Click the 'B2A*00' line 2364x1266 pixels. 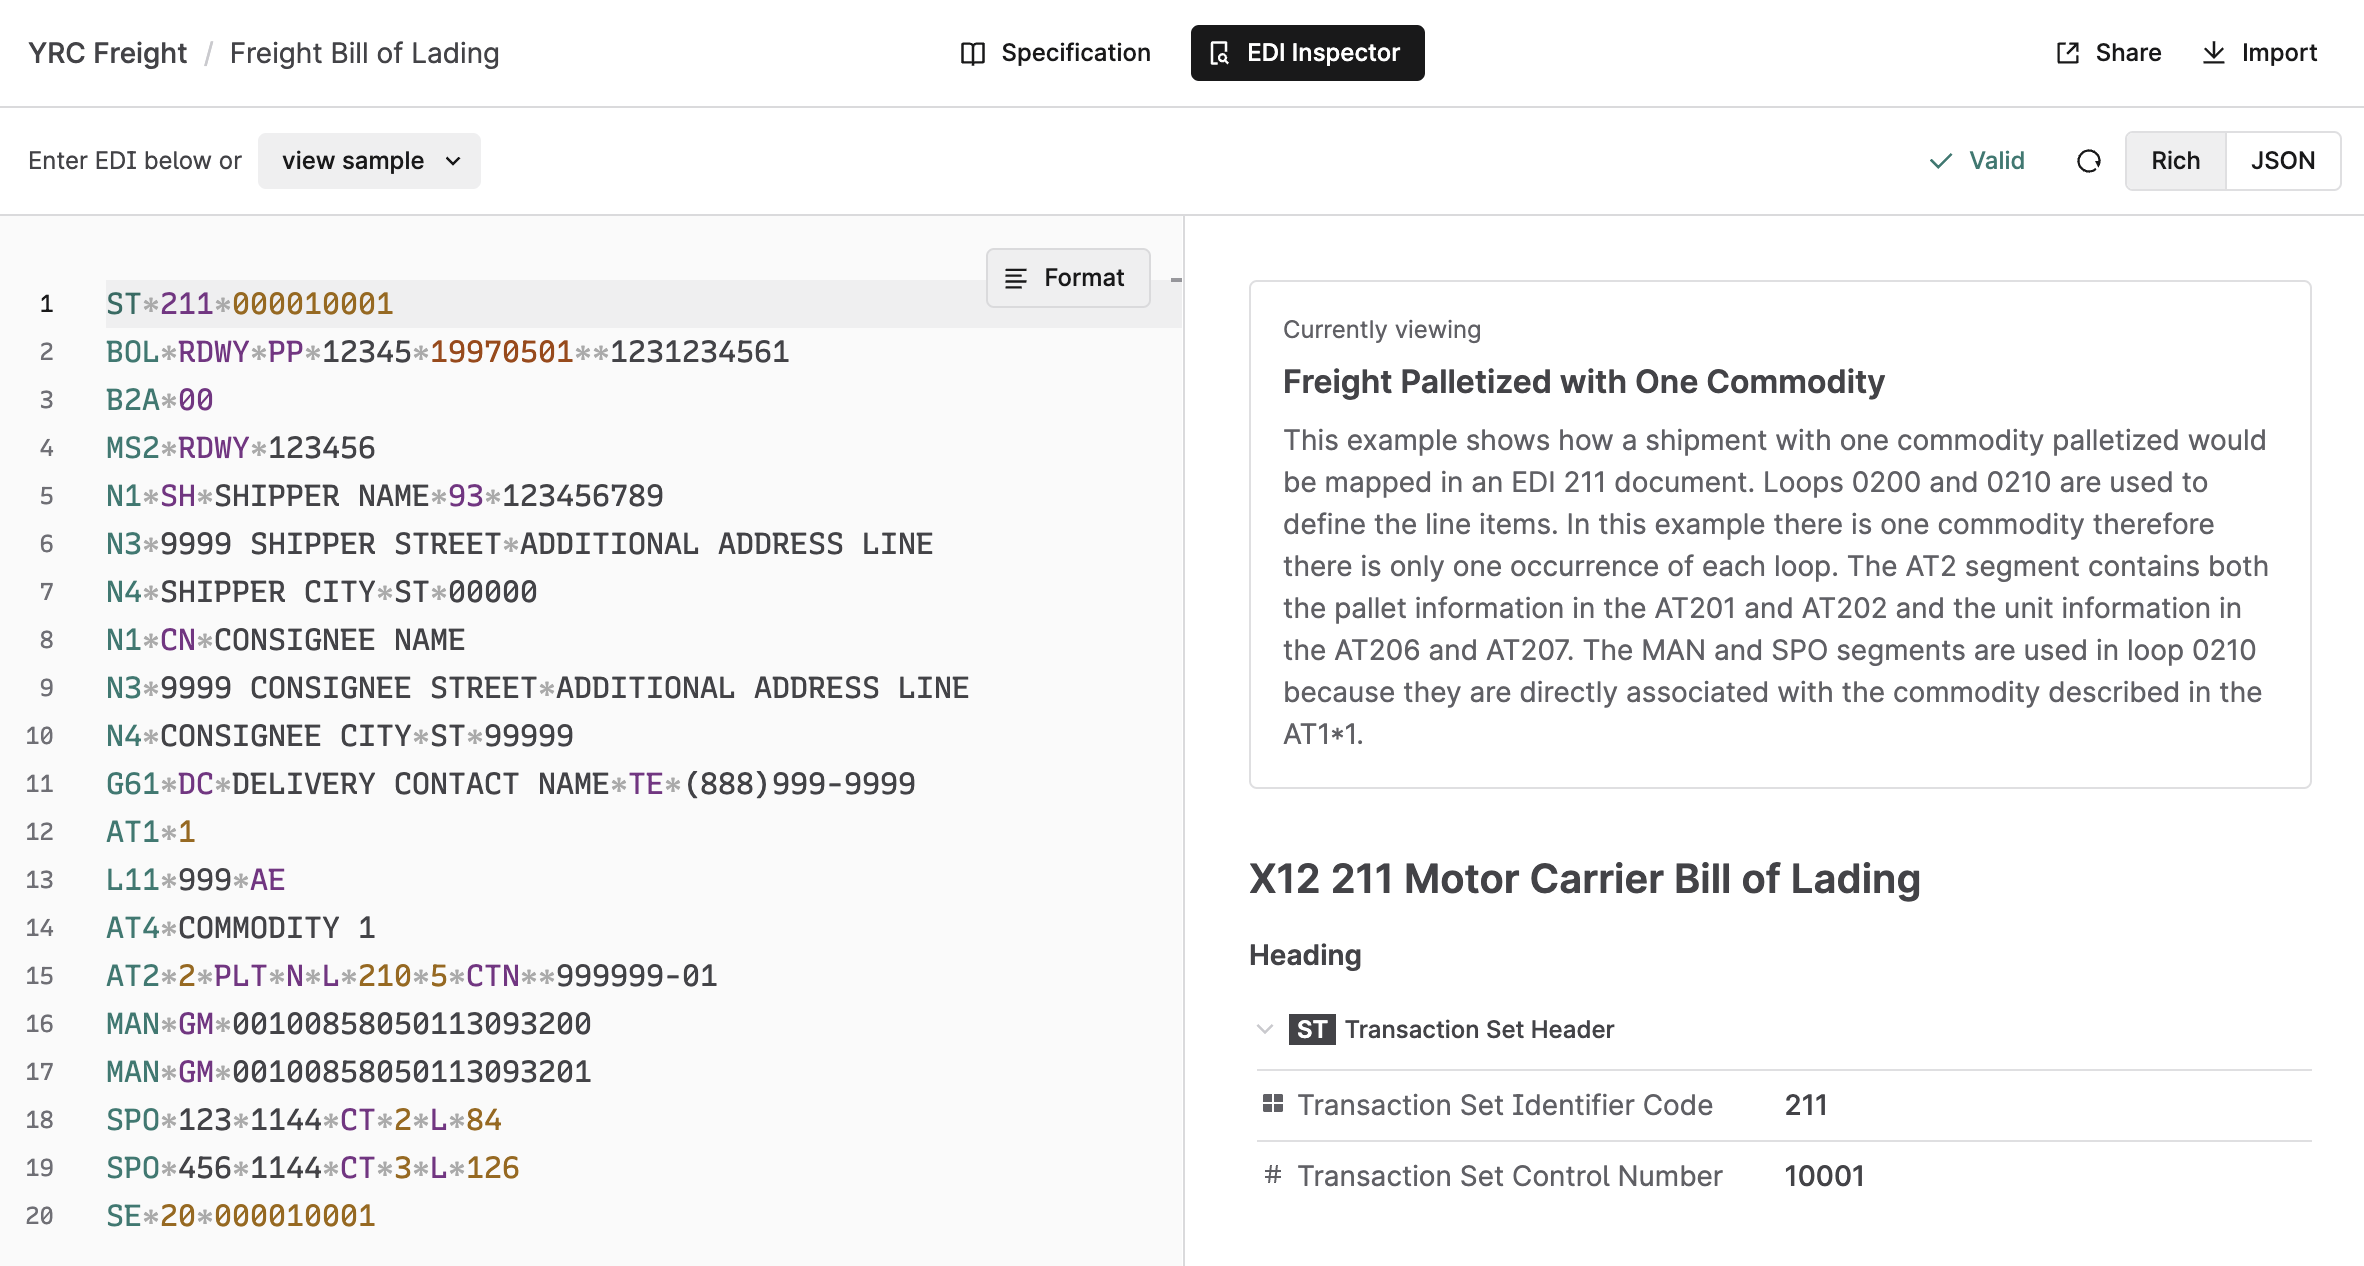coord(160,400)
